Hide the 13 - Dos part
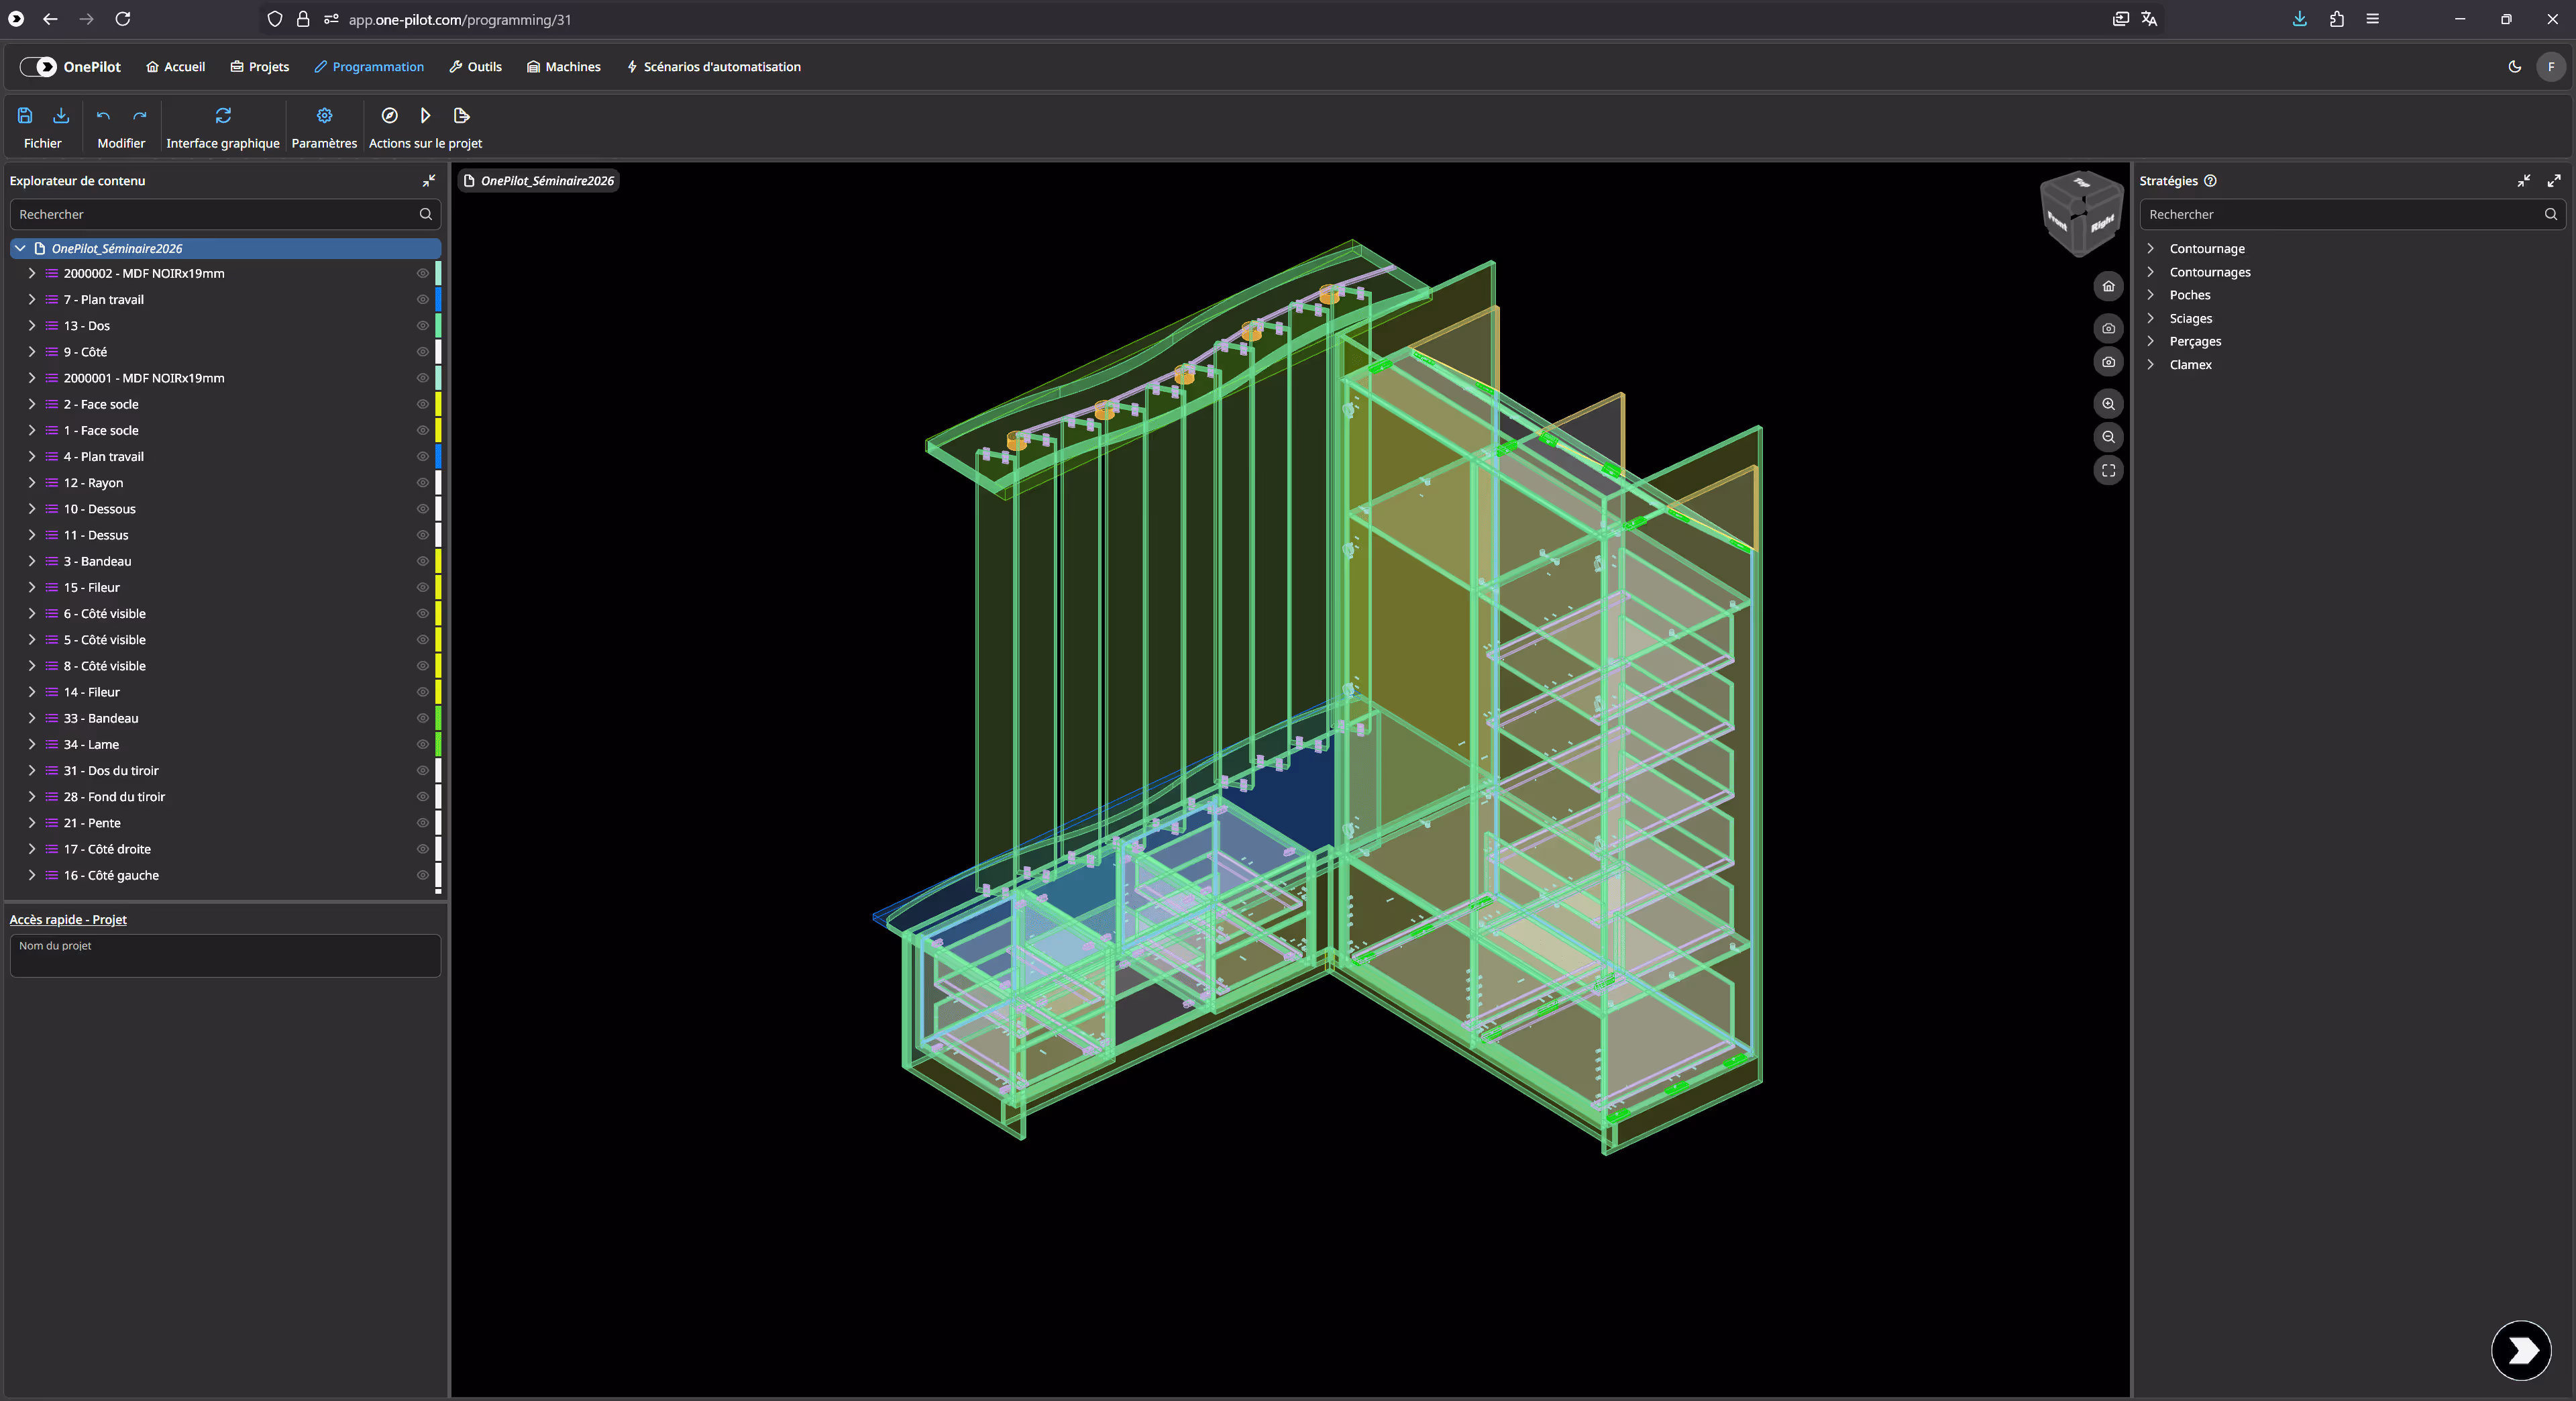Viewport: 2576px width, 1401px height. (x=423, y=326)
